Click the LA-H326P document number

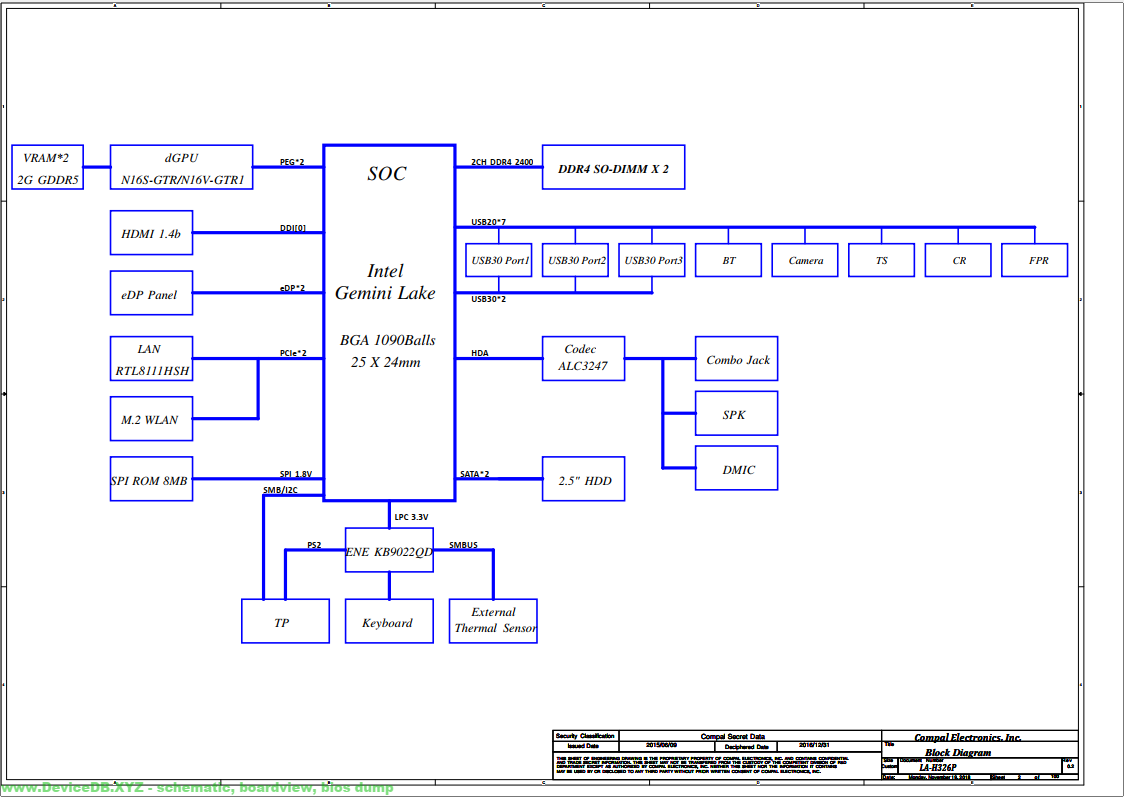(x=938, y=768)
